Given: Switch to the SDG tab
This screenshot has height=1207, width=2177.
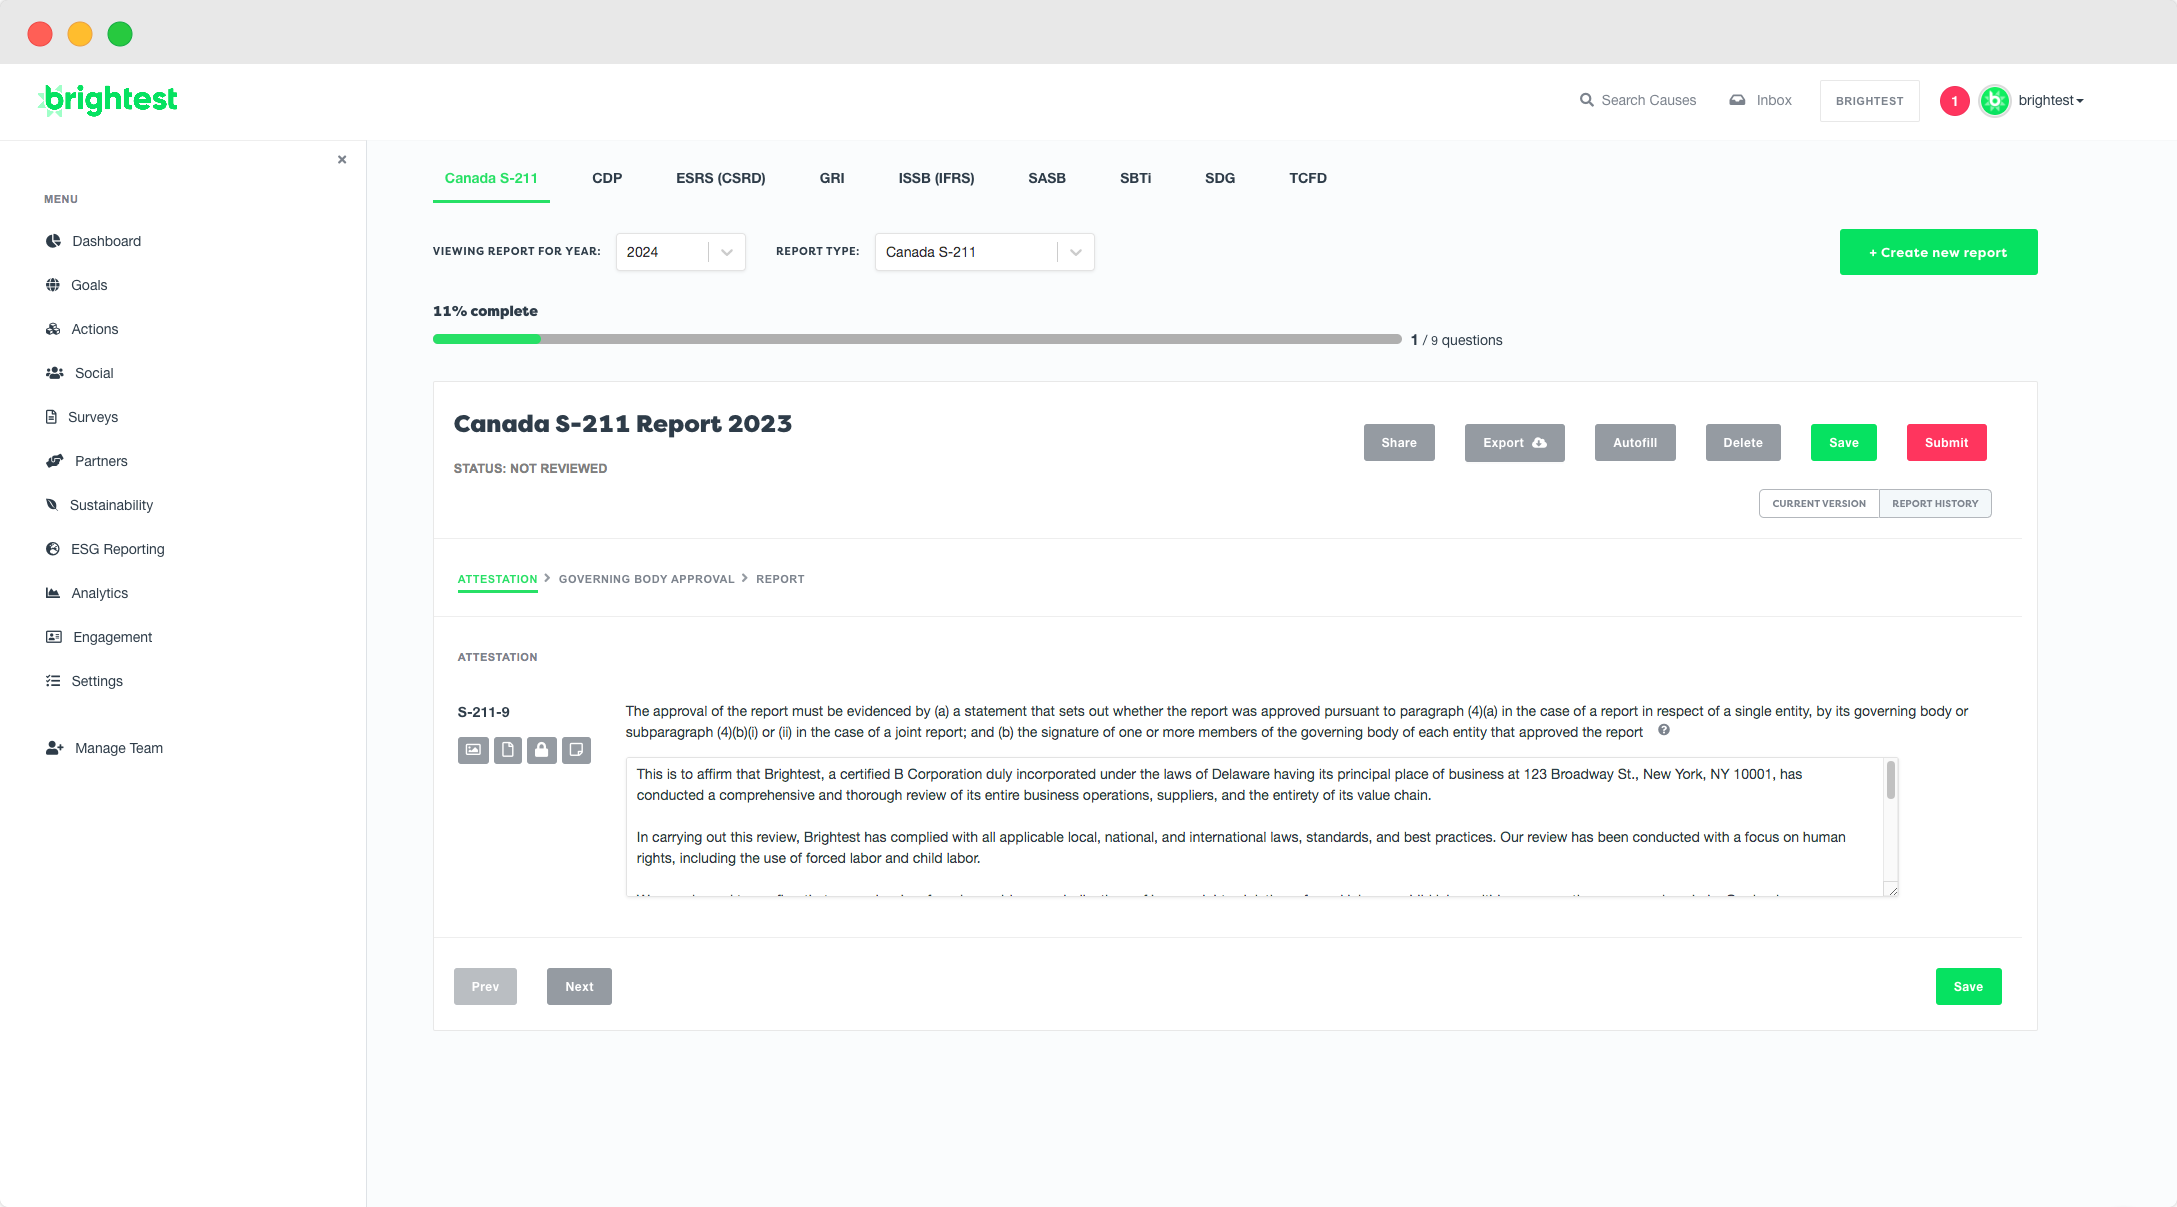Looking at the screenshot, I should click(x=1220, y=178).
